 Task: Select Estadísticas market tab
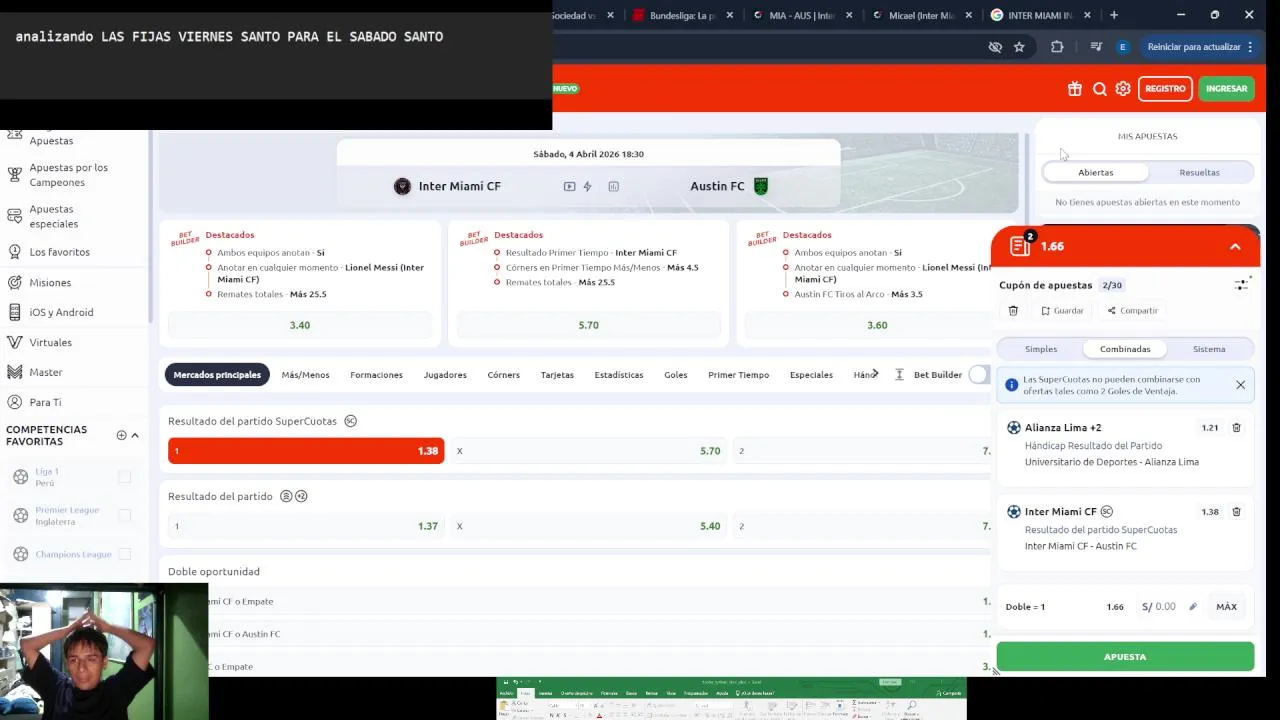point(619,375)
